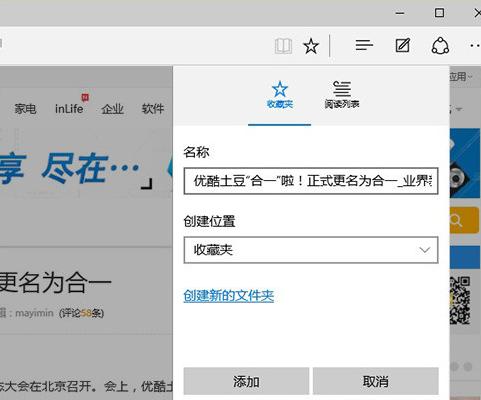The height and width of the screenshot is (400, 481).
Task: Open the 企业 navigation item
Action: tap(112, 109)
